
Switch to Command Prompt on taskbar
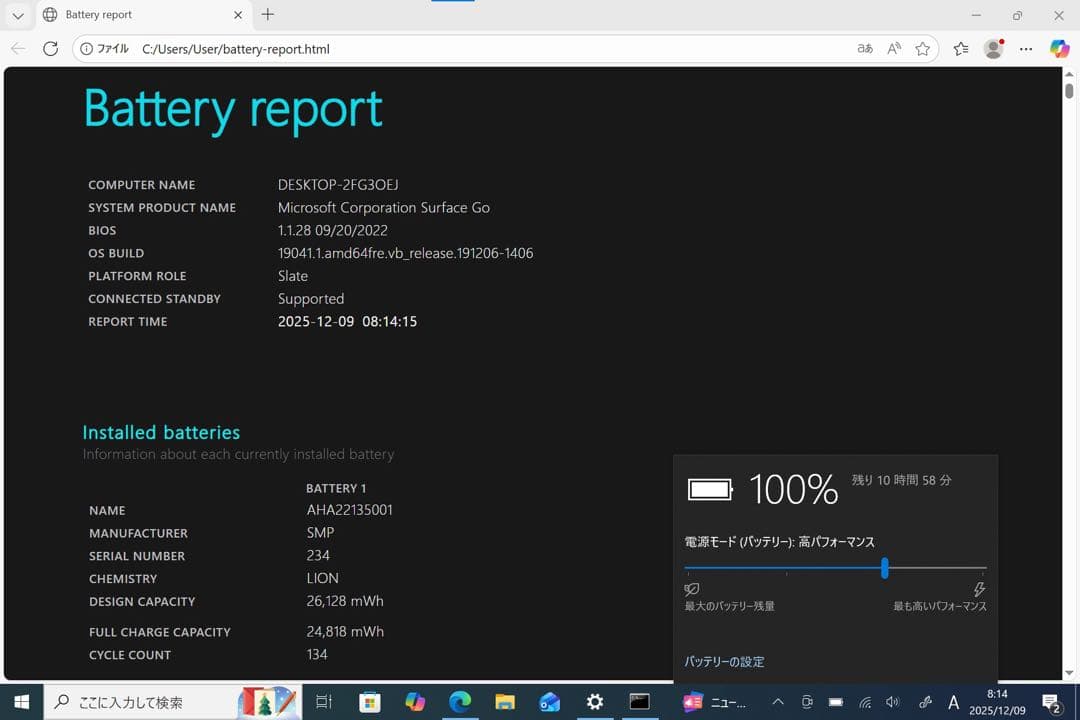click(x=639, y=702)
